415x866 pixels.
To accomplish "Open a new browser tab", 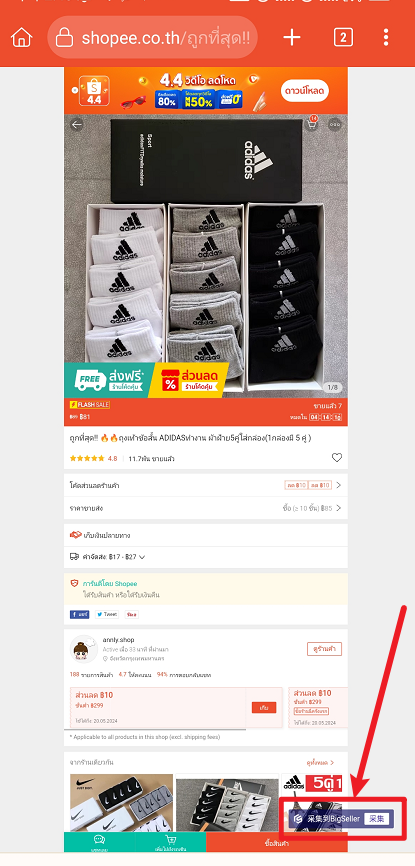I will coord(292,38).
